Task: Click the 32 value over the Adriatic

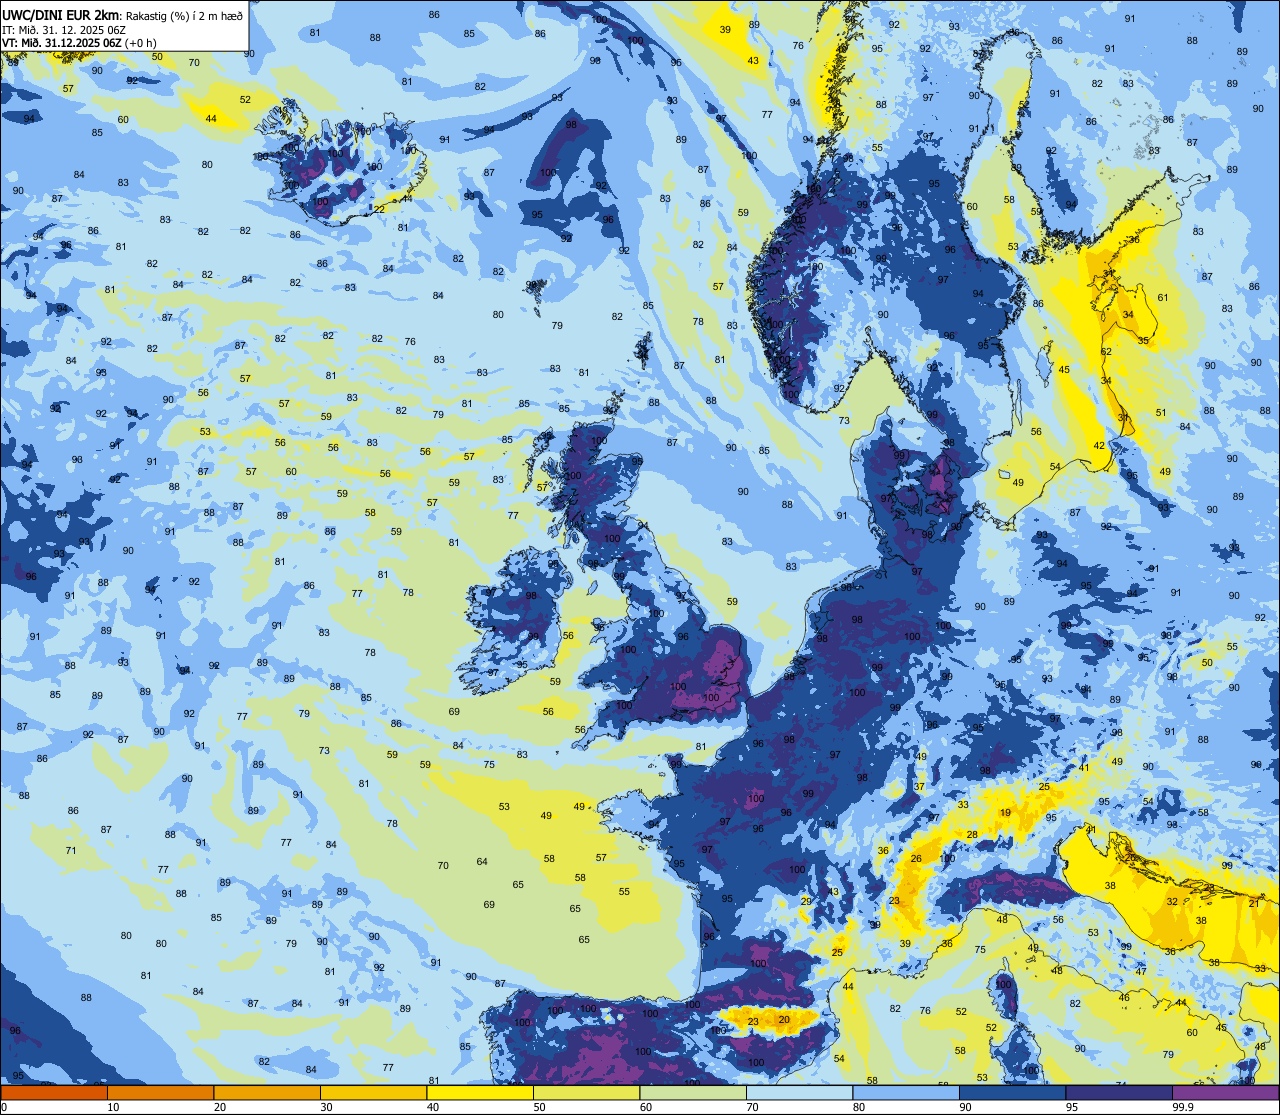Action: coord(1172,901)
